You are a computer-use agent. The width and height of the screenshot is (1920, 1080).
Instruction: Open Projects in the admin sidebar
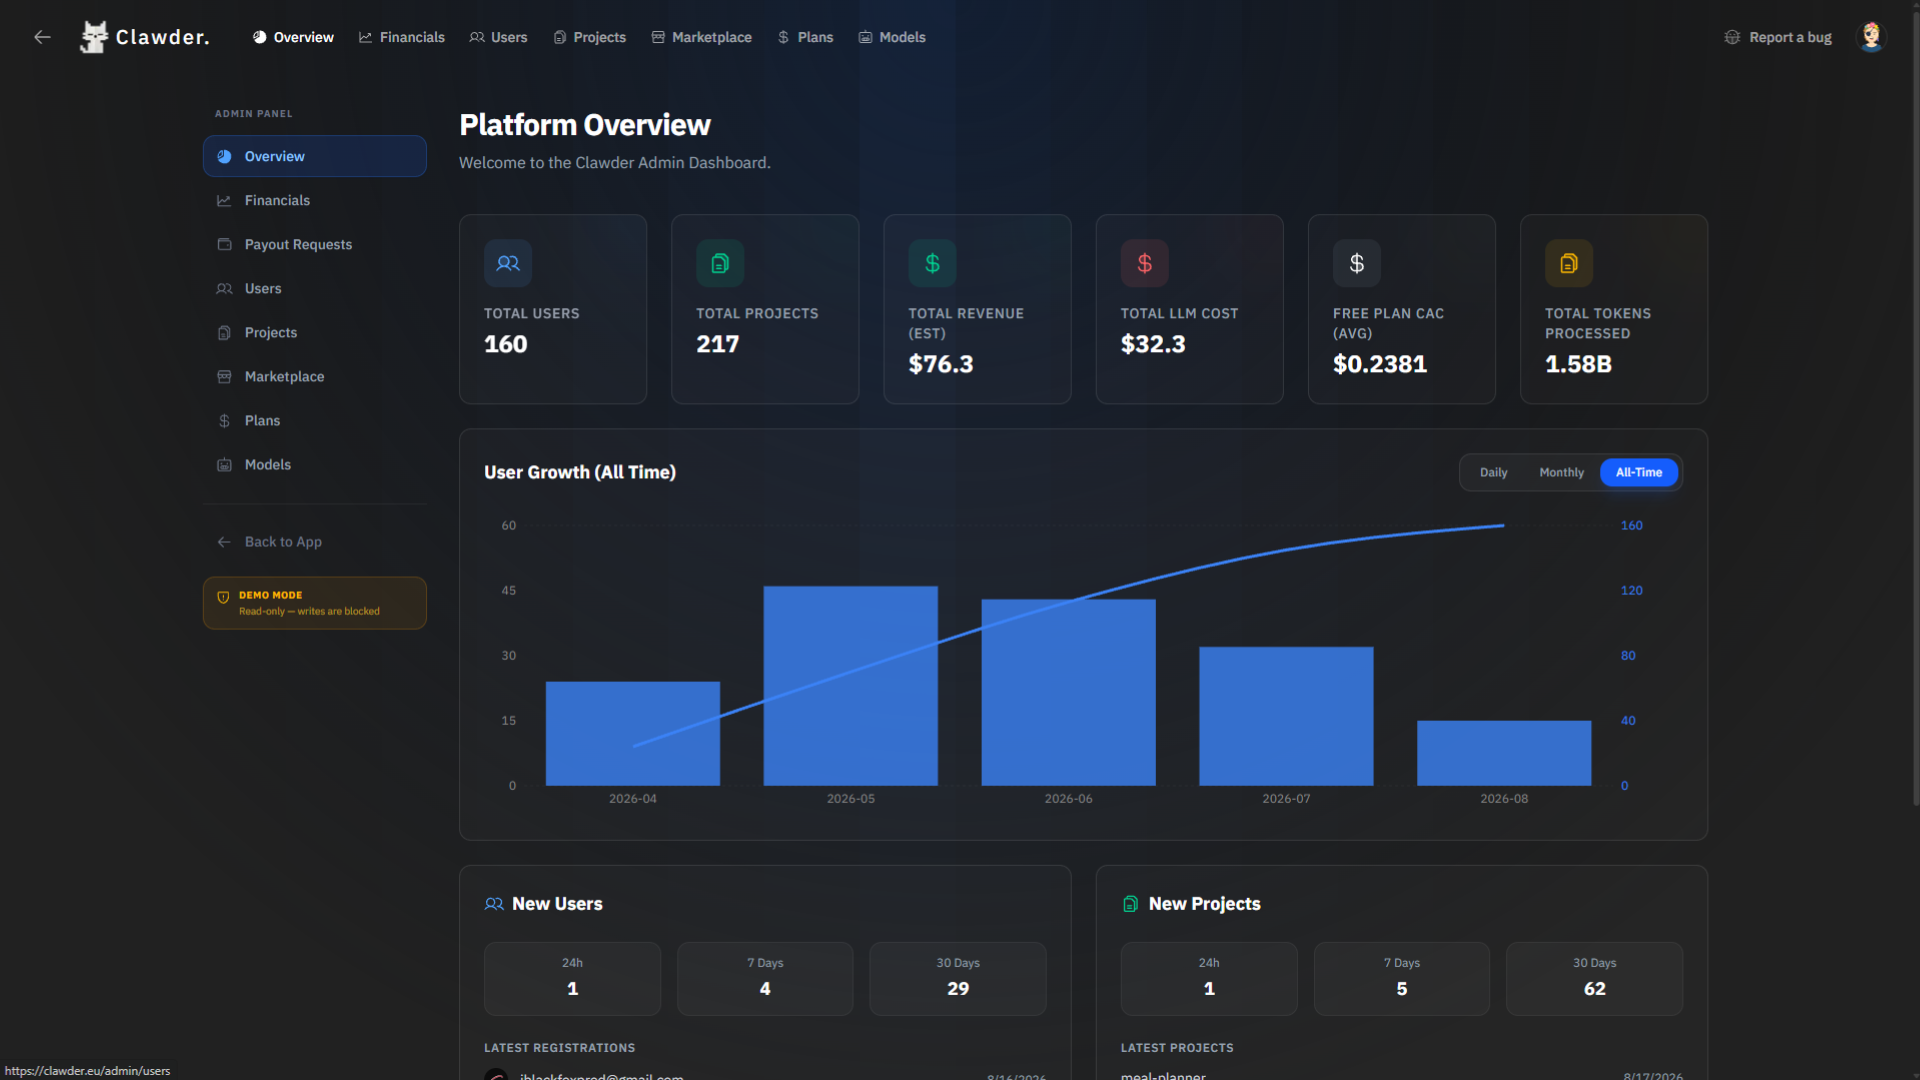point(315,332)
